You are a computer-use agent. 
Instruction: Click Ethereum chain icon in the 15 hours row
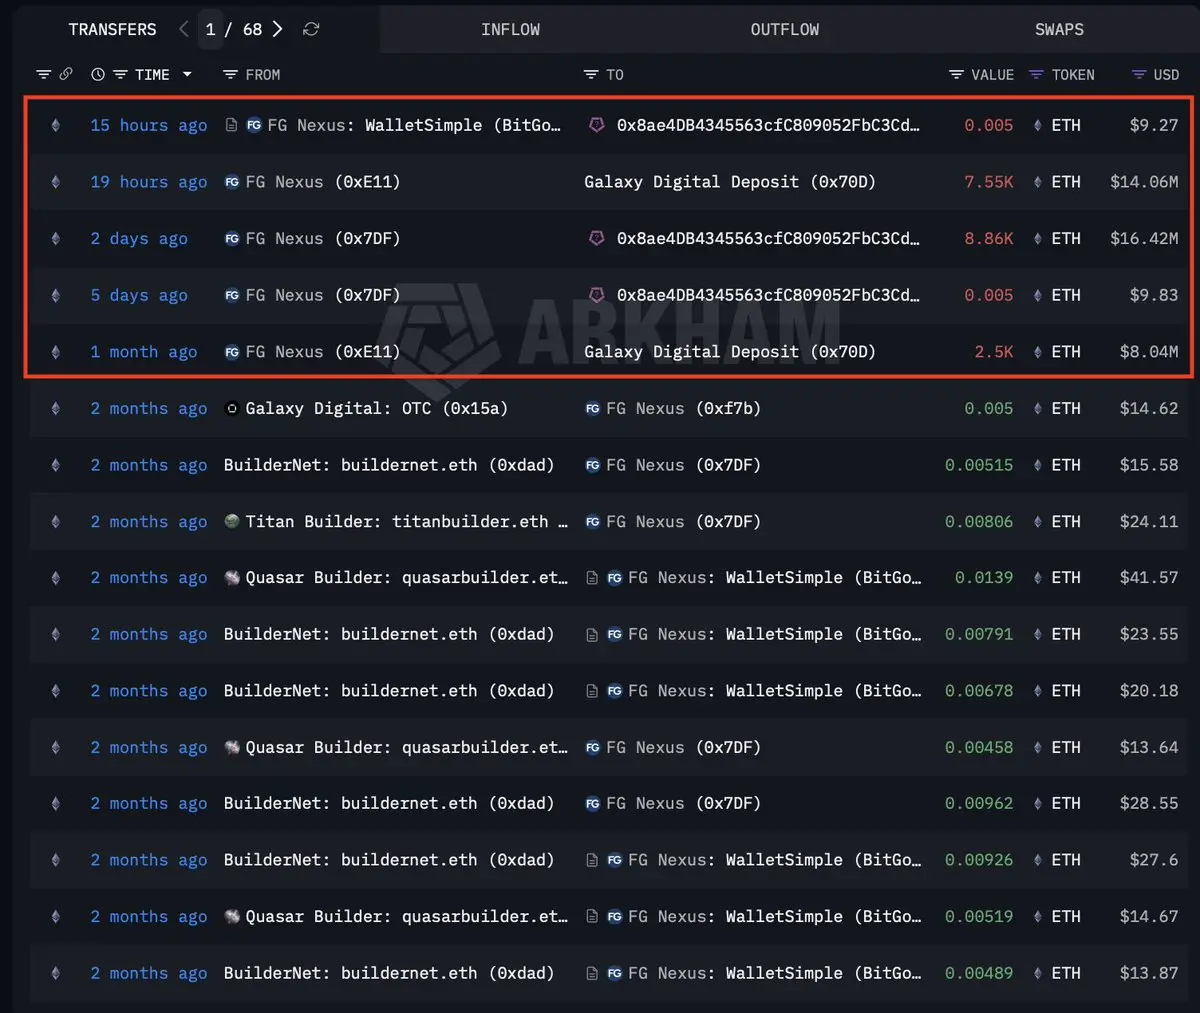click(x=55, y=125)
